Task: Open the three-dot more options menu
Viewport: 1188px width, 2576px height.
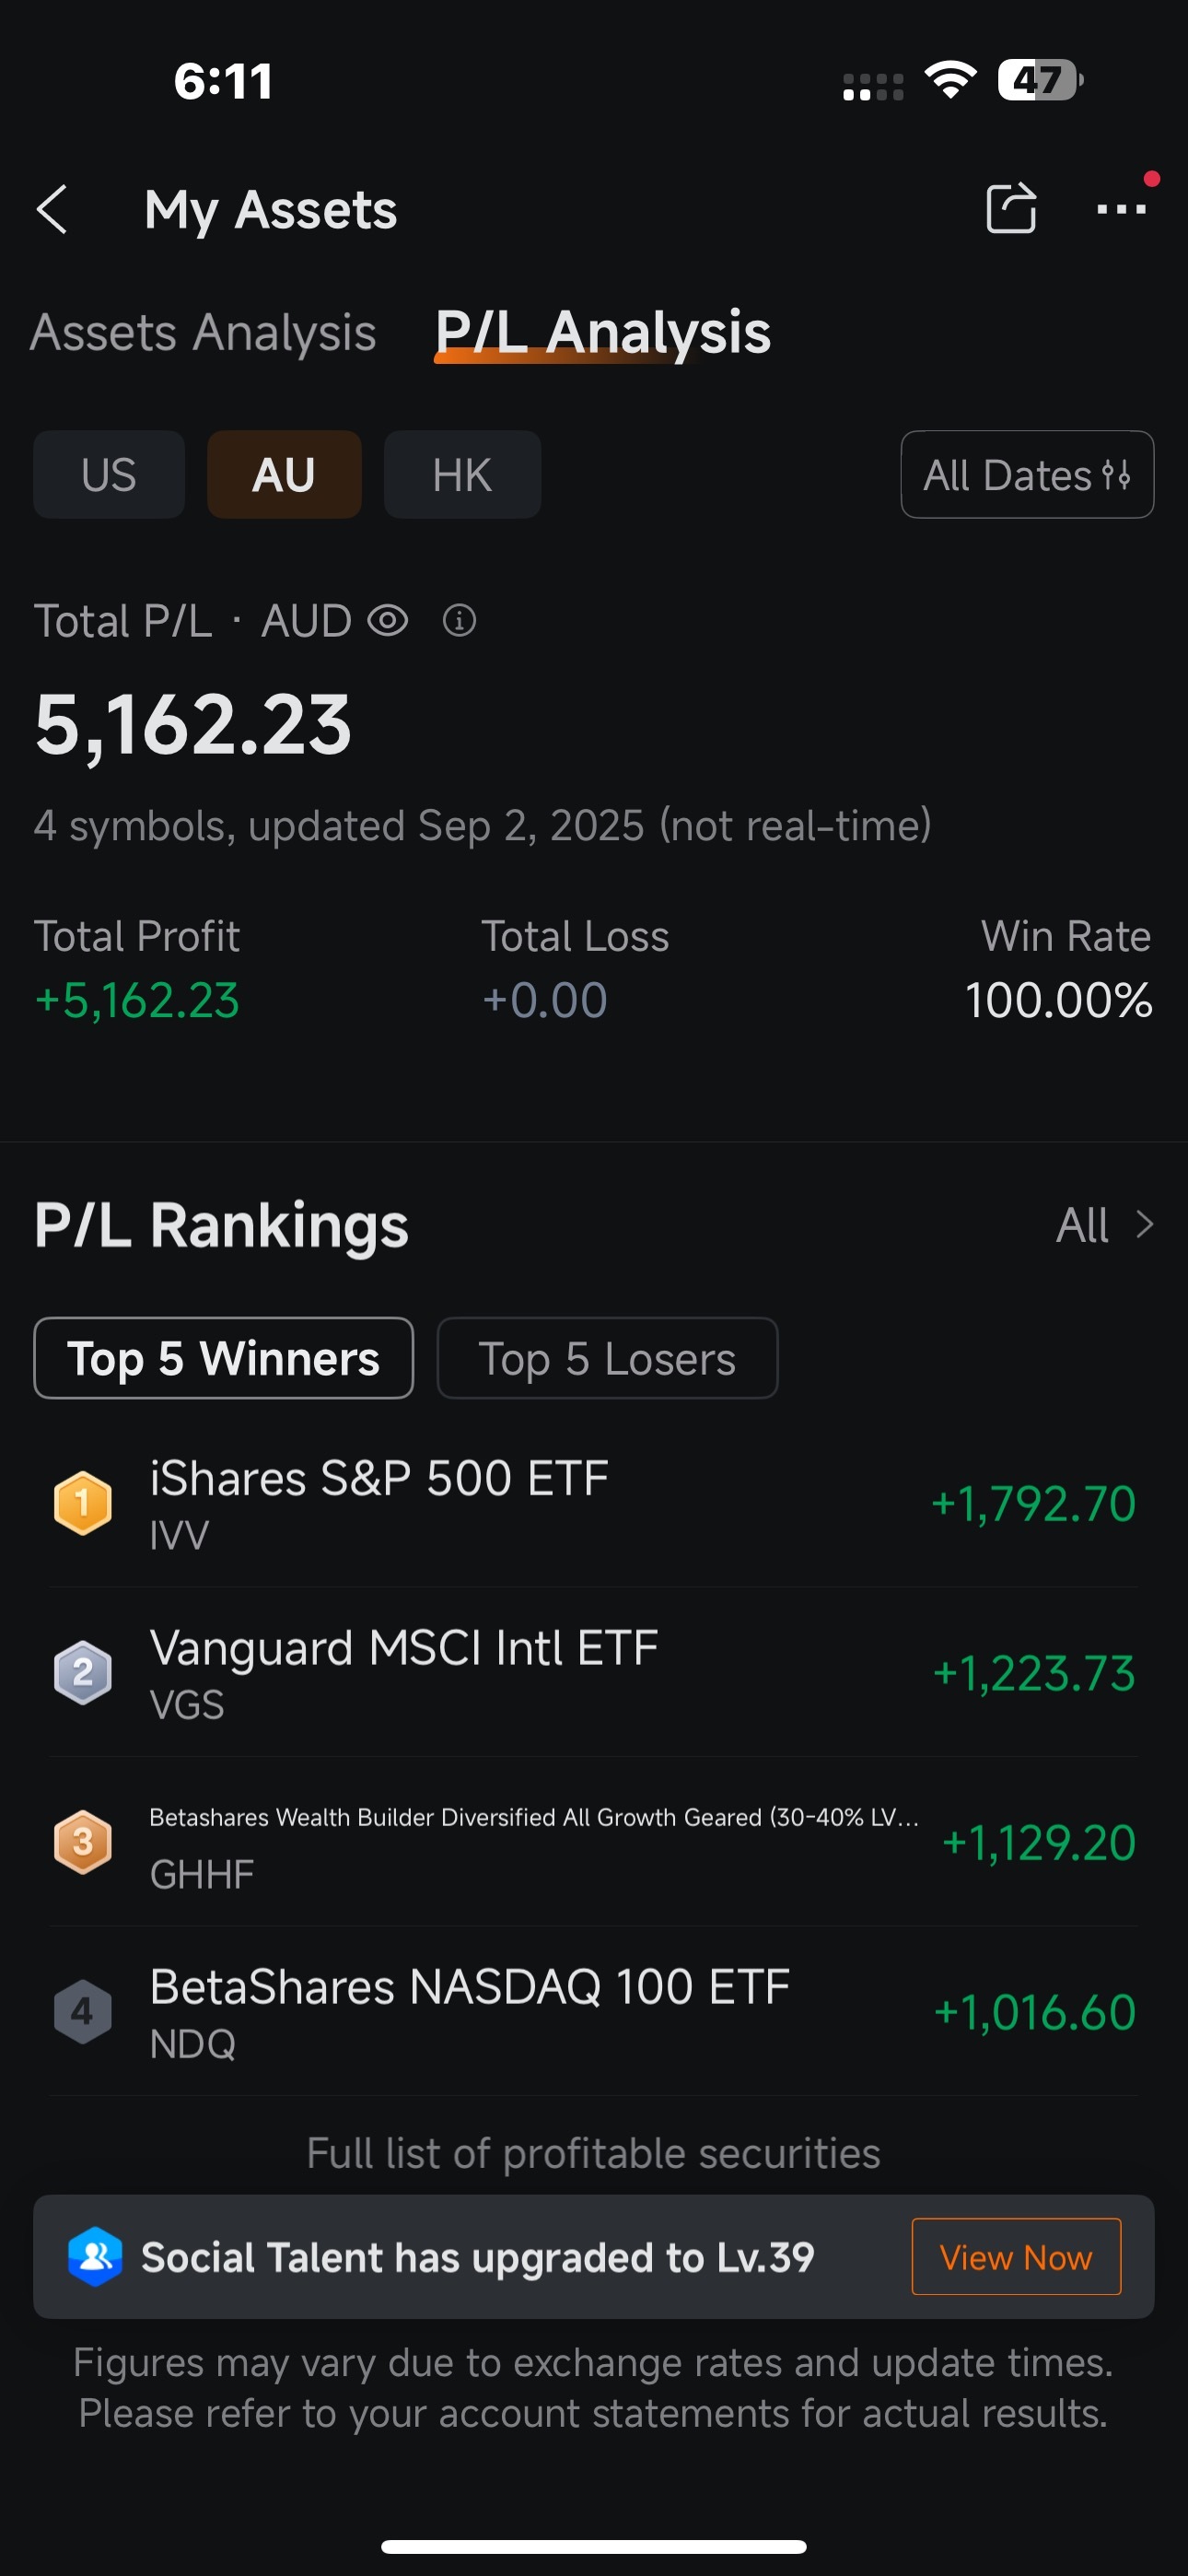Action: tap(1121, 209)
